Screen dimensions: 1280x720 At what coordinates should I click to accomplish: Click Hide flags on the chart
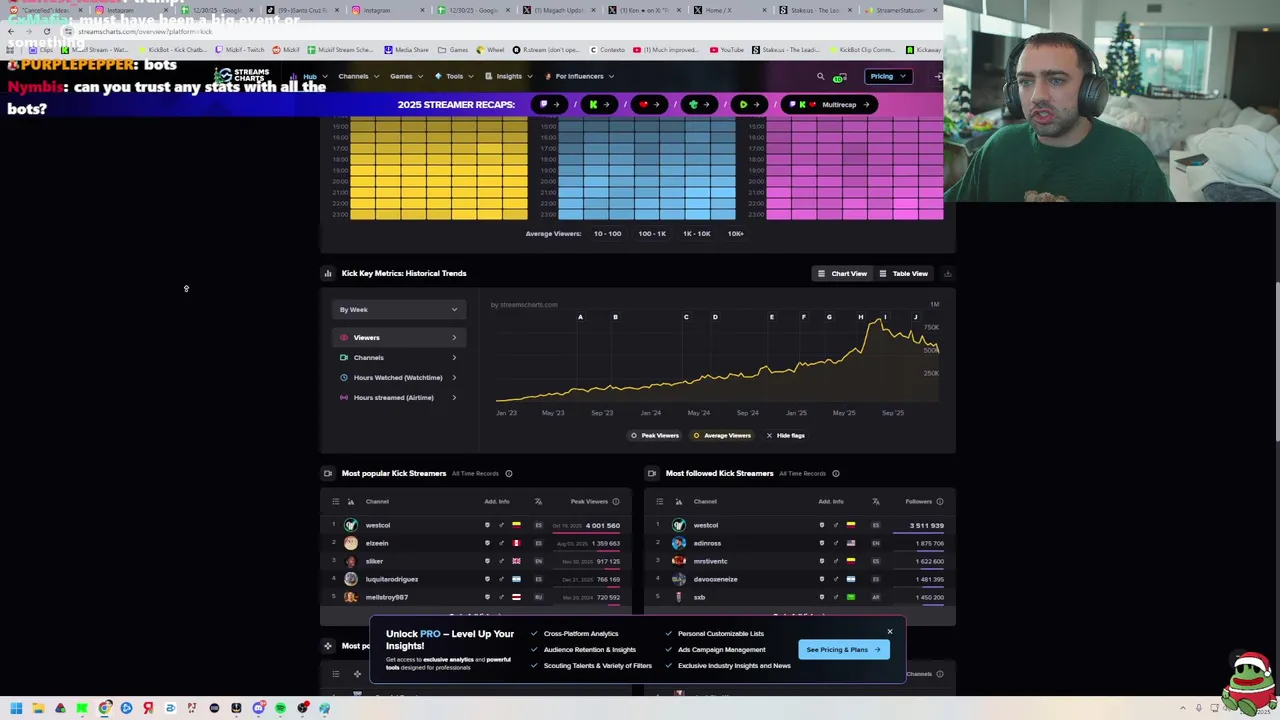pyautogui.click(x=785, y=435)
